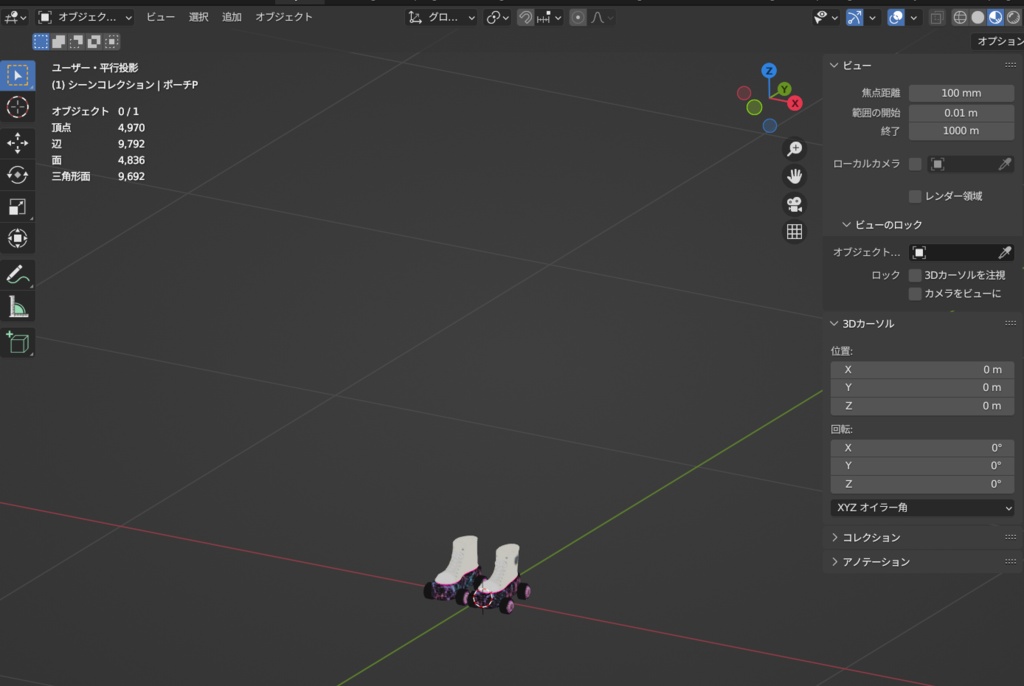Click the 3D cursor rotation Z field
Screen dimensions: 1024x686
tap(922, 484)
